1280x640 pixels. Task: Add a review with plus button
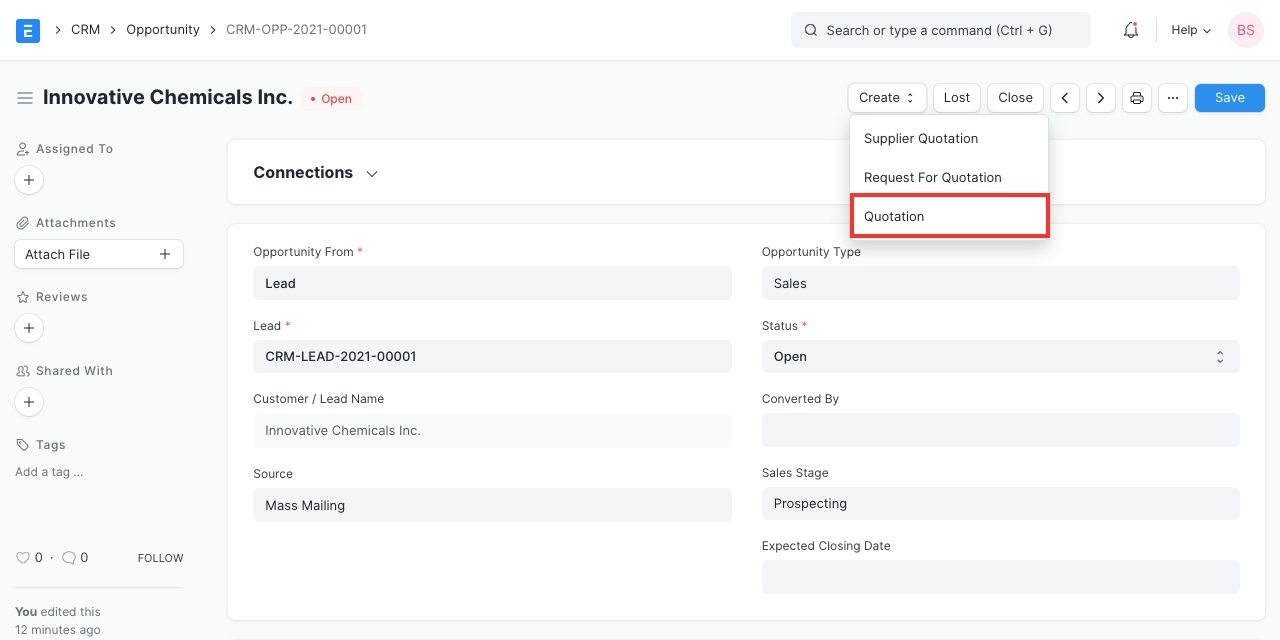(29, 328)
